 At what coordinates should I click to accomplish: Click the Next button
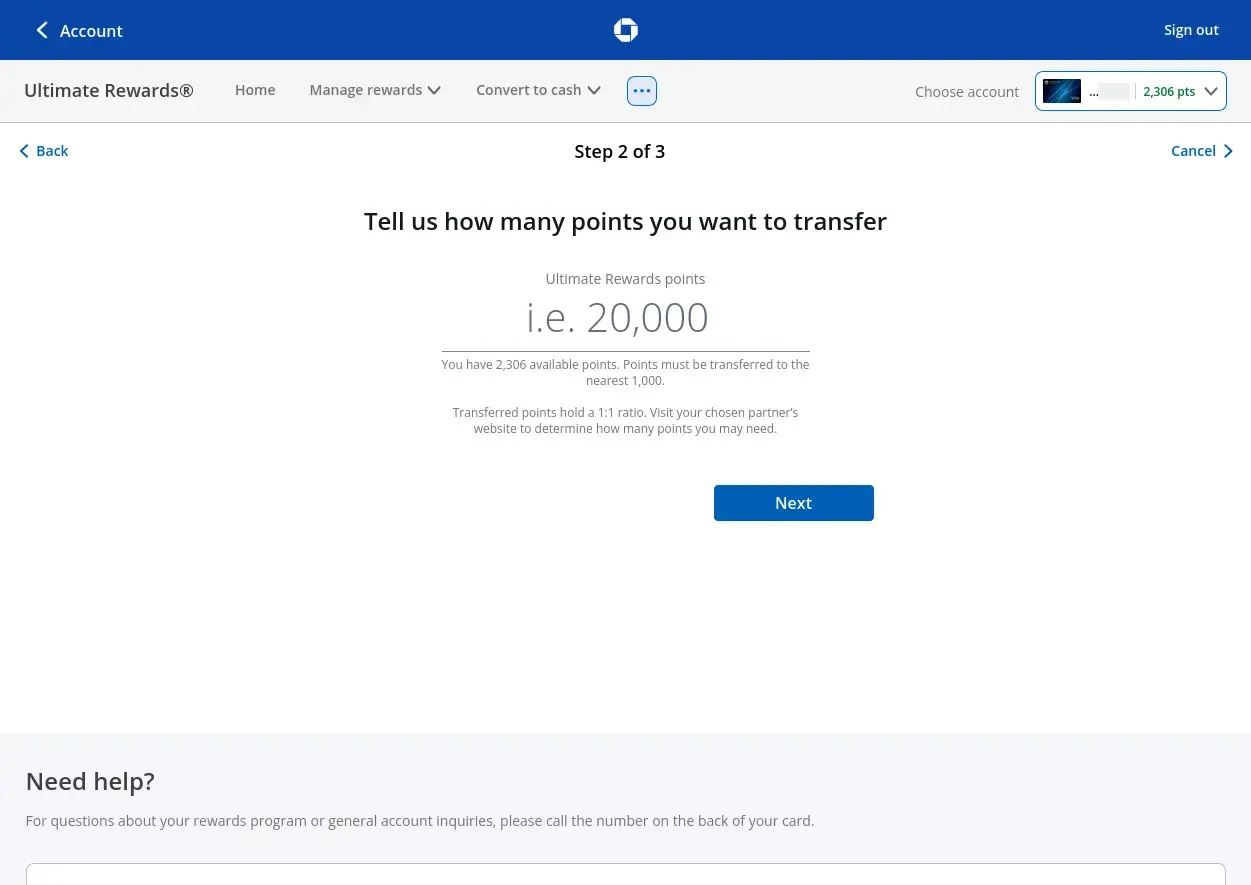point(794,503)
